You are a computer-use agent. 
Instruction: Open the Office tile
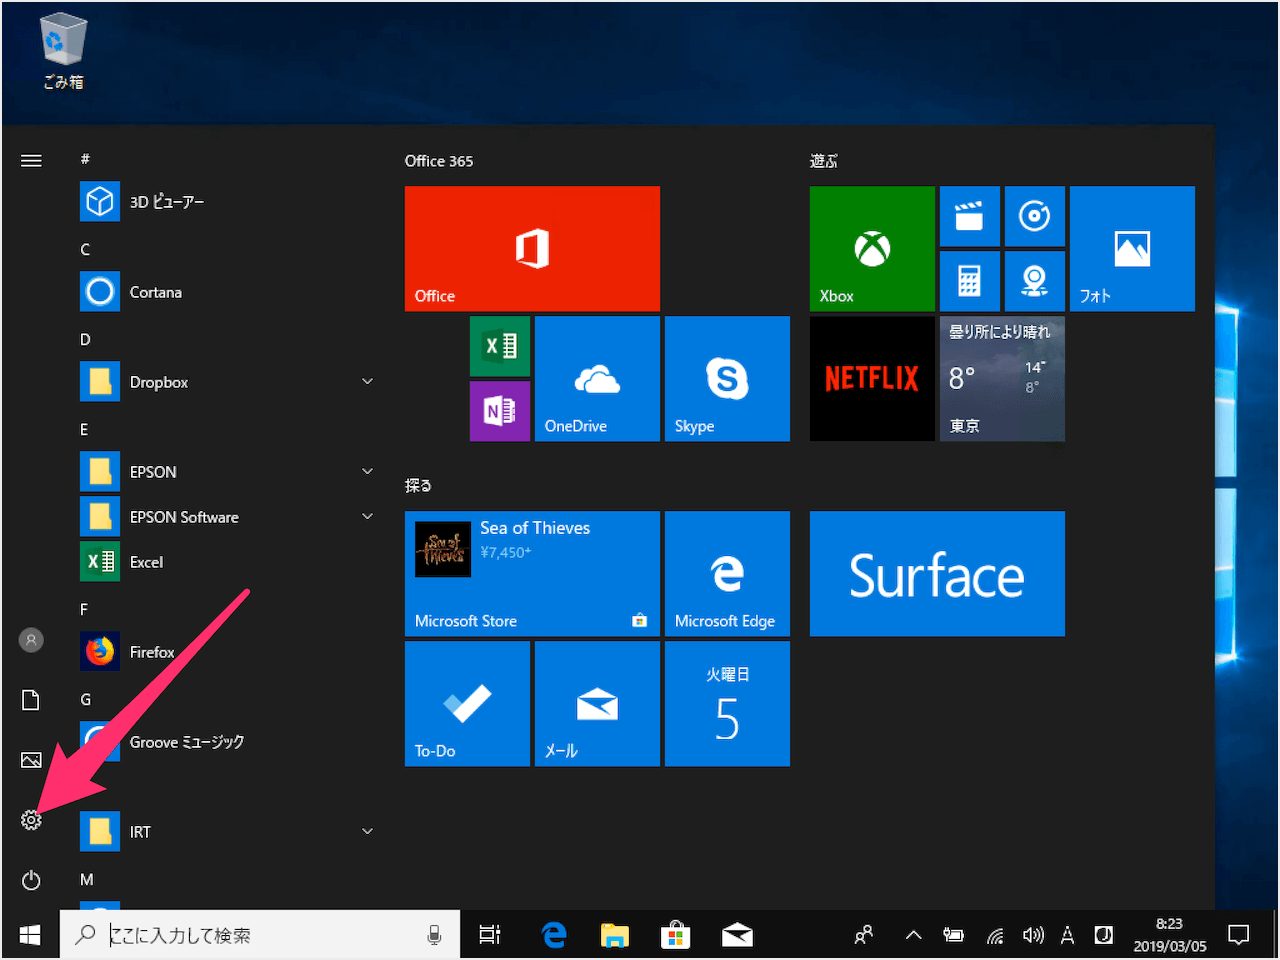point(532,248)
